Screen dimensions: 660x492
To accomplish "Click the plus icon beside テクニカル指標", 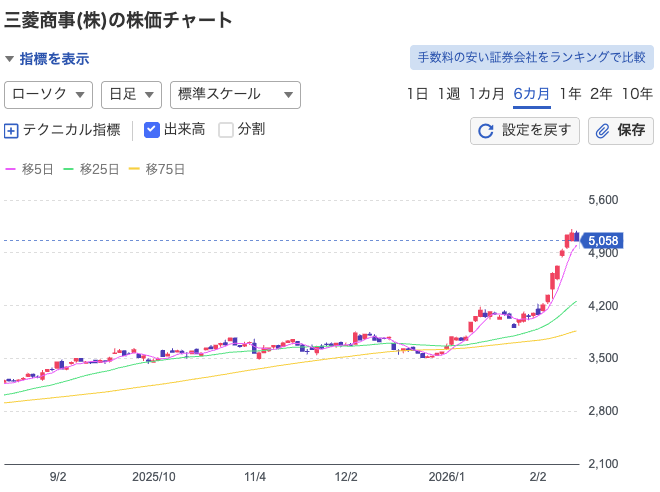I will pyautogui.click(x=12, y=130).
